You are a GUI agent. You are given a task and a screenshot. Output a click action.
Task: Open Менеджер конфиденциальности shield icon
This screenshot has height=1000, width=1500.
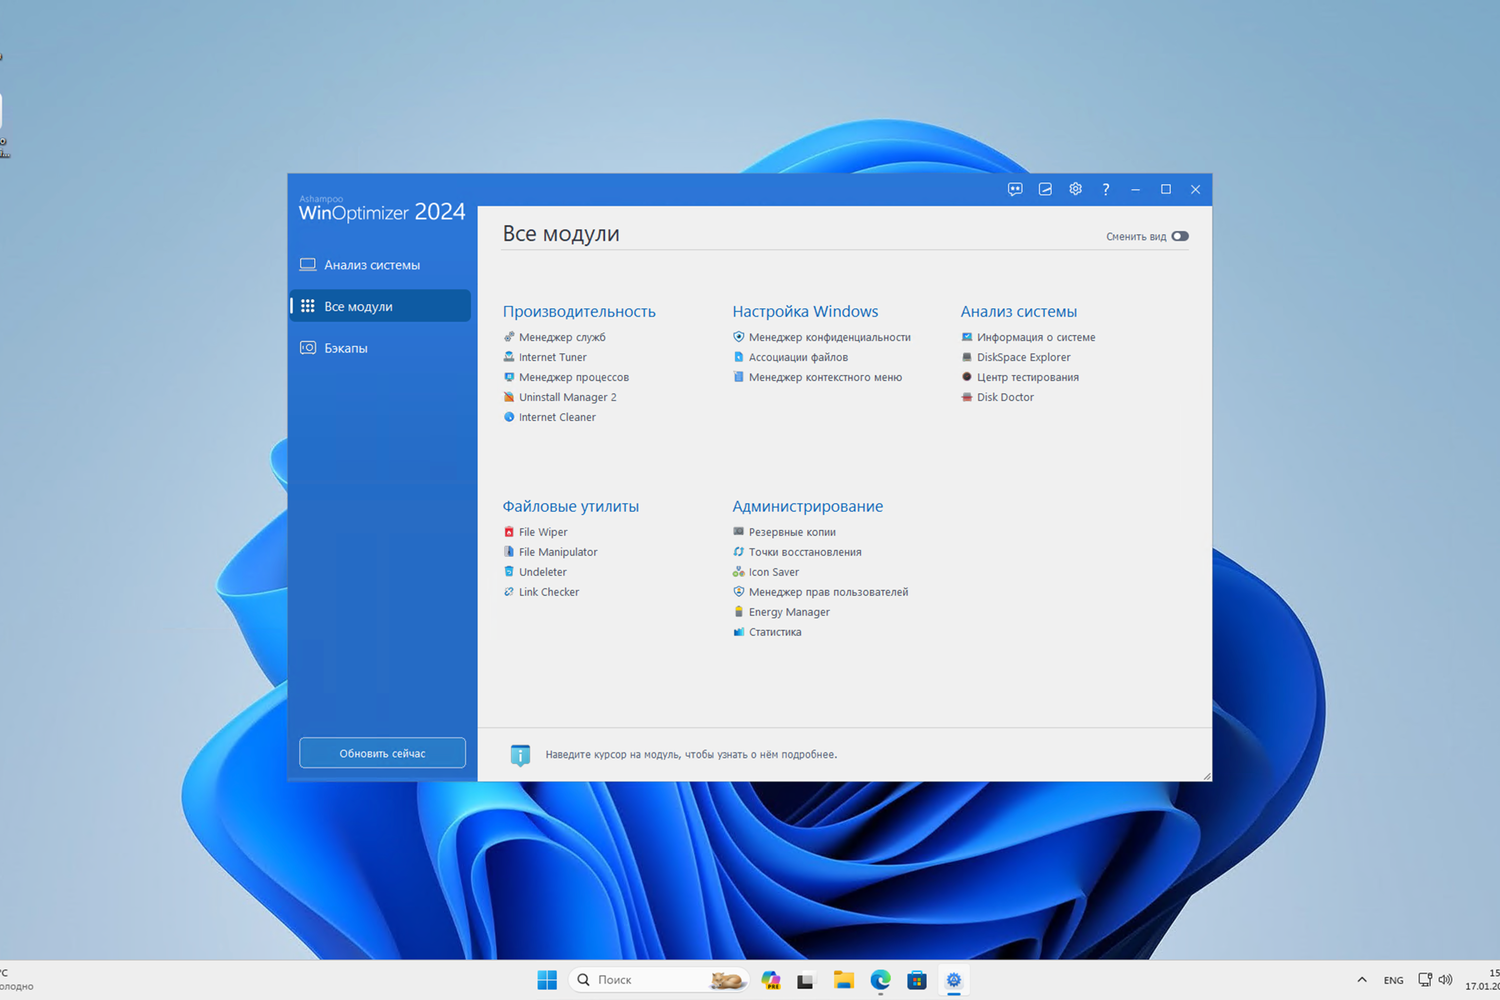739,337
